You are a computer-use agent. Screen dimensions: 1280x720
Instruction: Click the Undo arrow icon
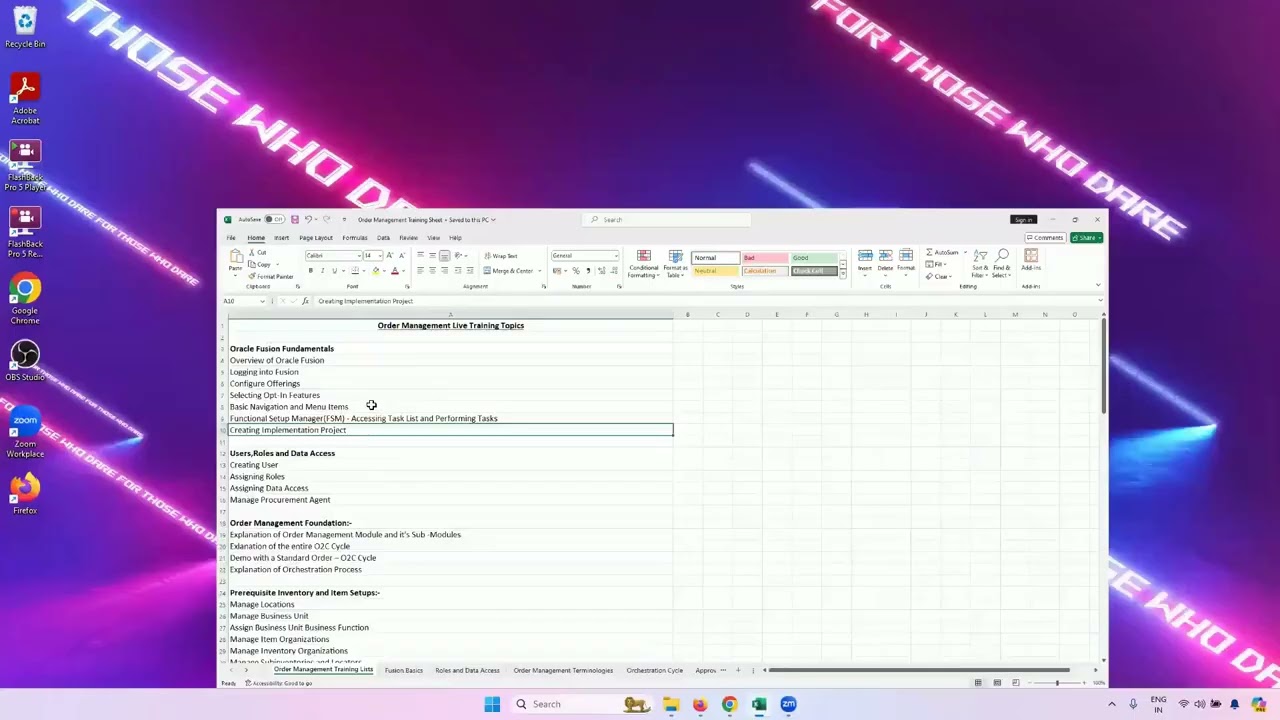point(308,219)
